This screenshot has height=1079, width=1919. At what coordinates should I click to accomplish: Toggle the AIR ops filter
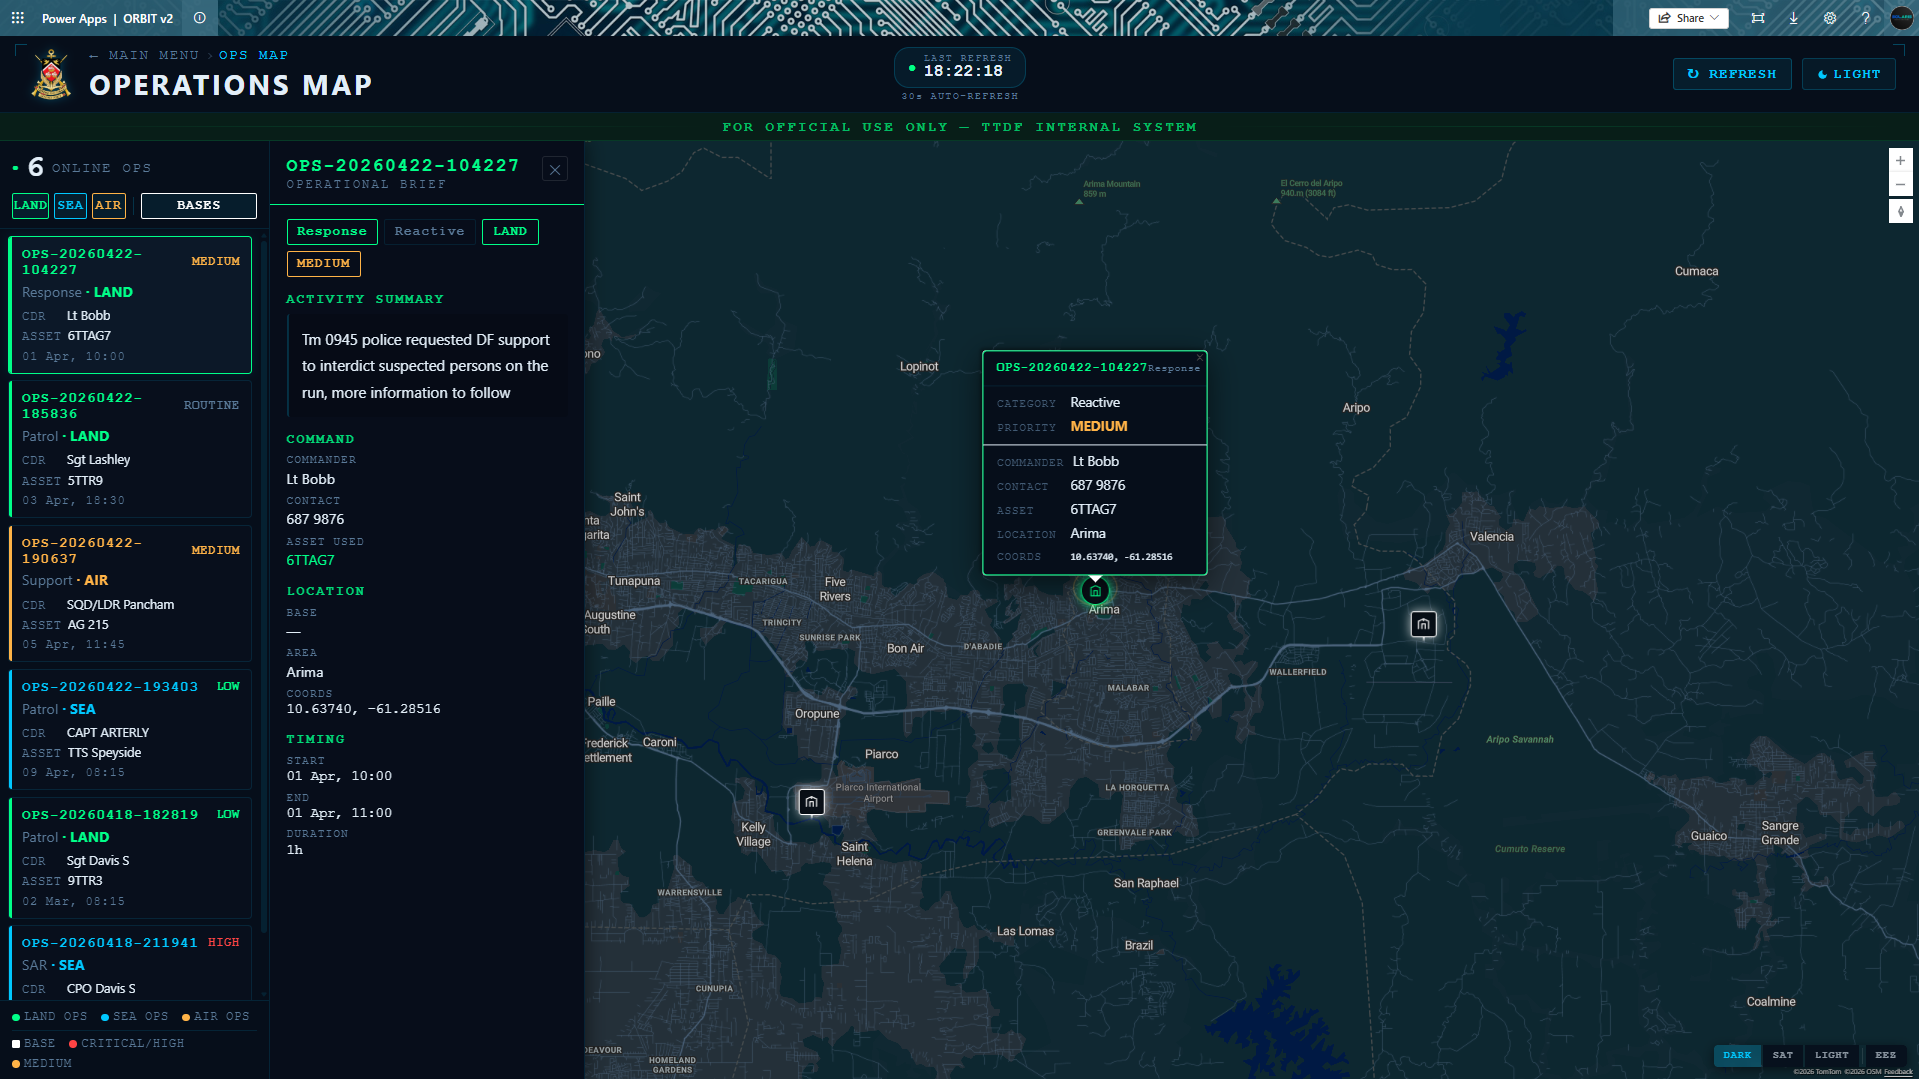[108, 206]
